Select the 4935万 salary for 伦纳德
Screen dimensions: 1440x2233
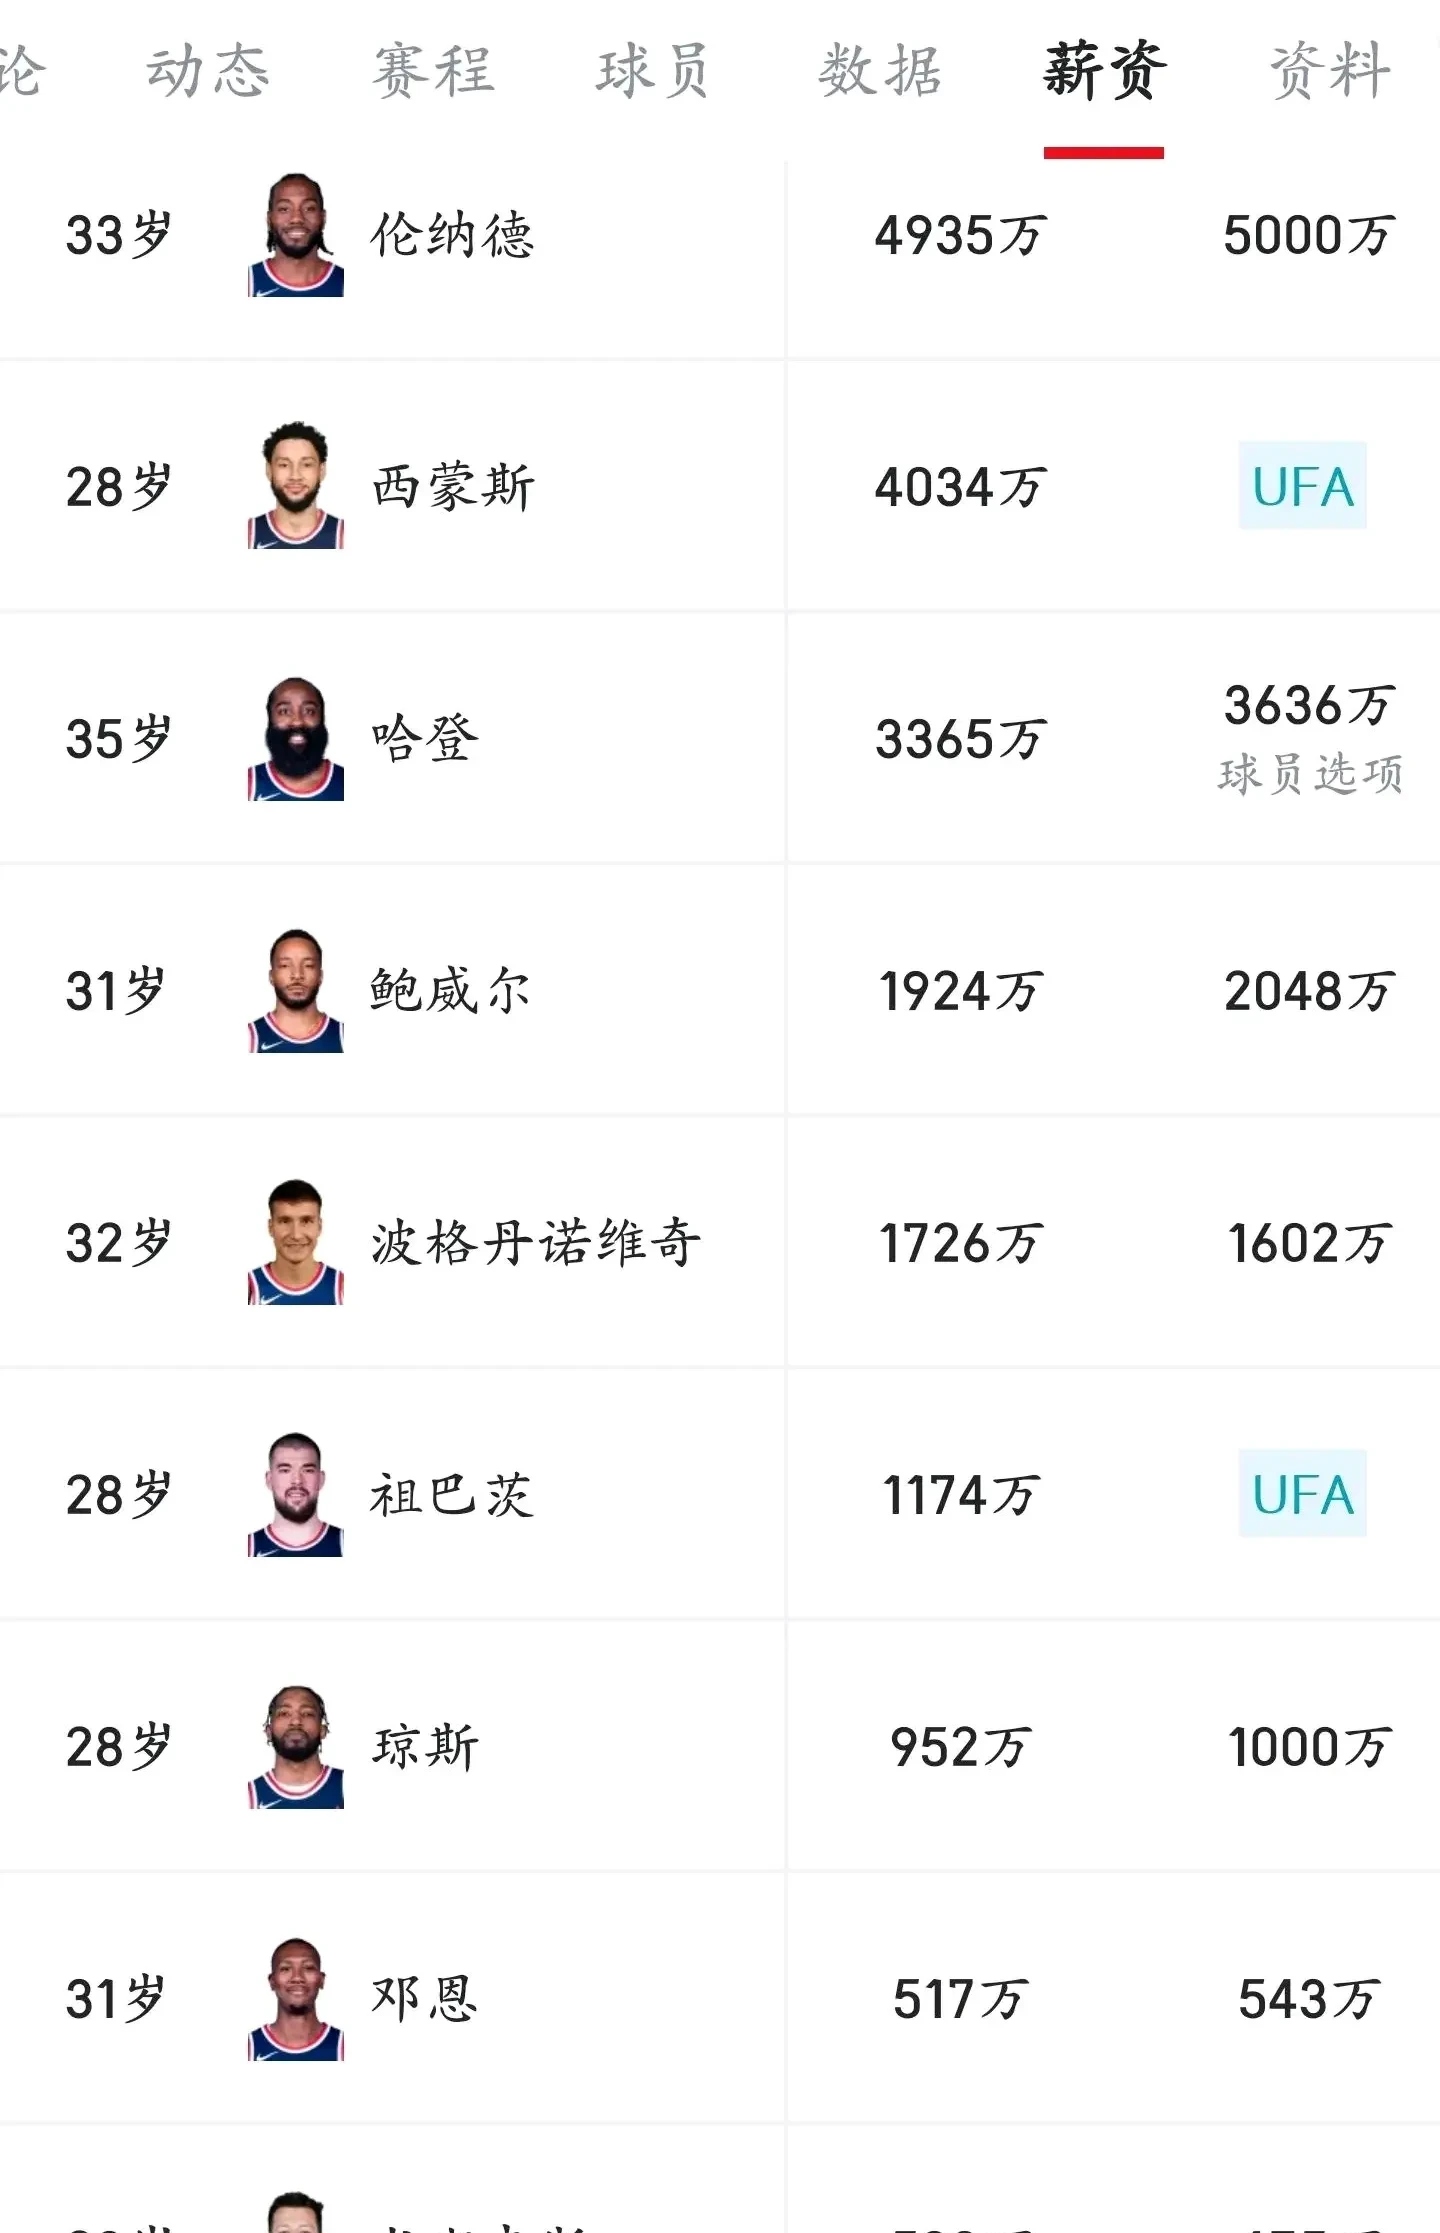[960, 236]
